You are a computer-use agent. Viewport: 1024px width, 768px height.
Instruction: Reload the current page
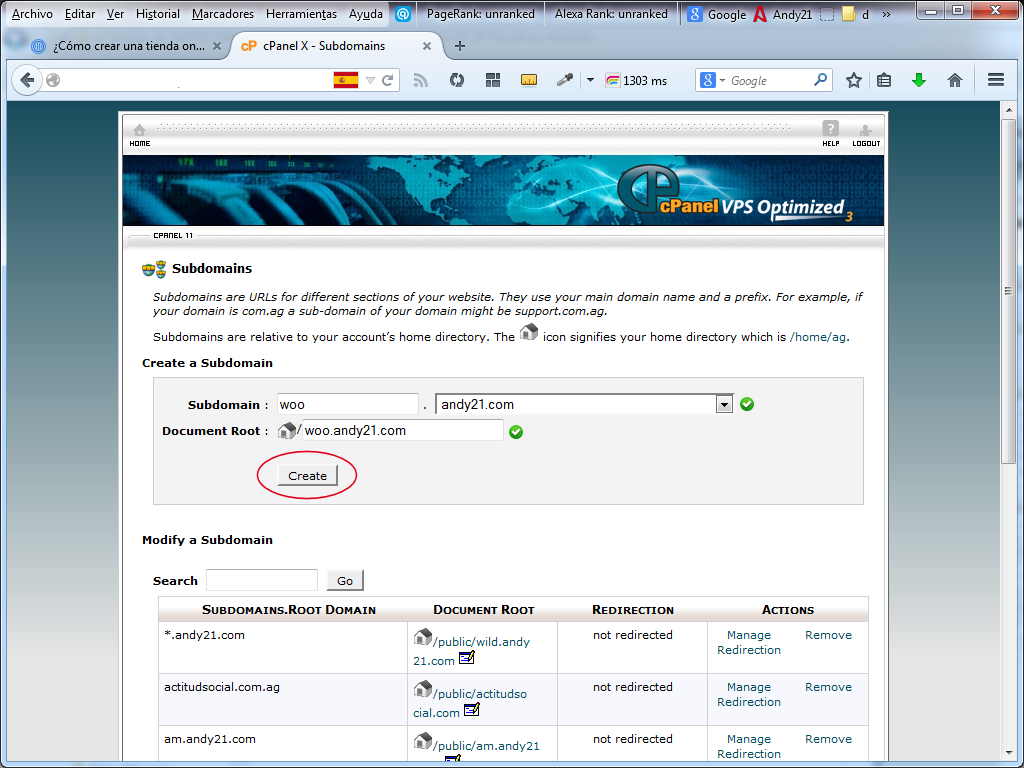387,80
